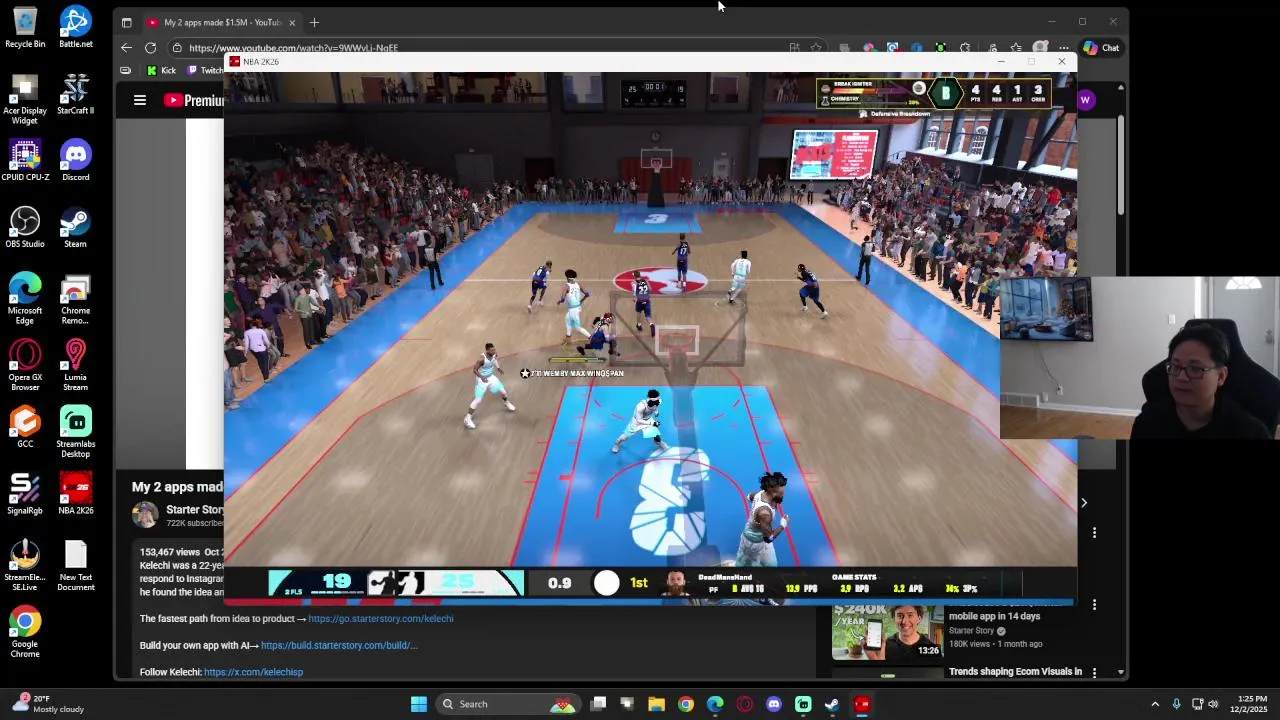Open the Copilot Chat button
Image resolution: width=1280 pixels, height=720 pixels.
pyautogui.click(x=1101, y=48)
